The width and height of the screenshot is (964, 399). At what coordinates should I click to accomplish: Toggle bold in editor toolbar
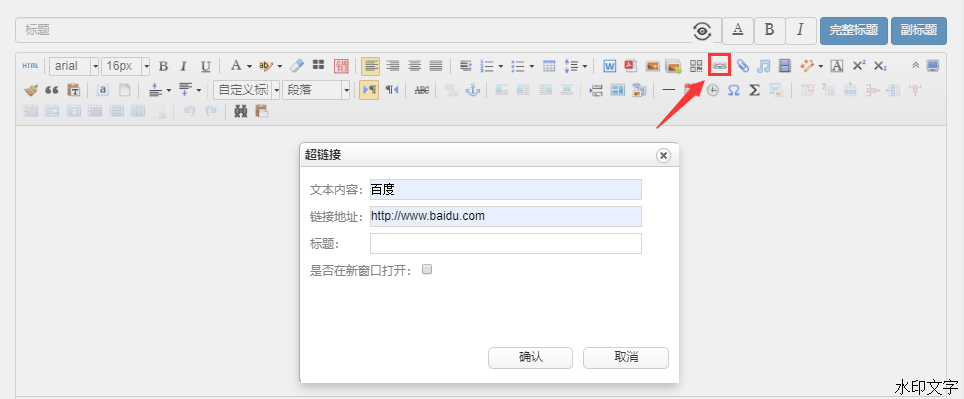pos(163,66)
